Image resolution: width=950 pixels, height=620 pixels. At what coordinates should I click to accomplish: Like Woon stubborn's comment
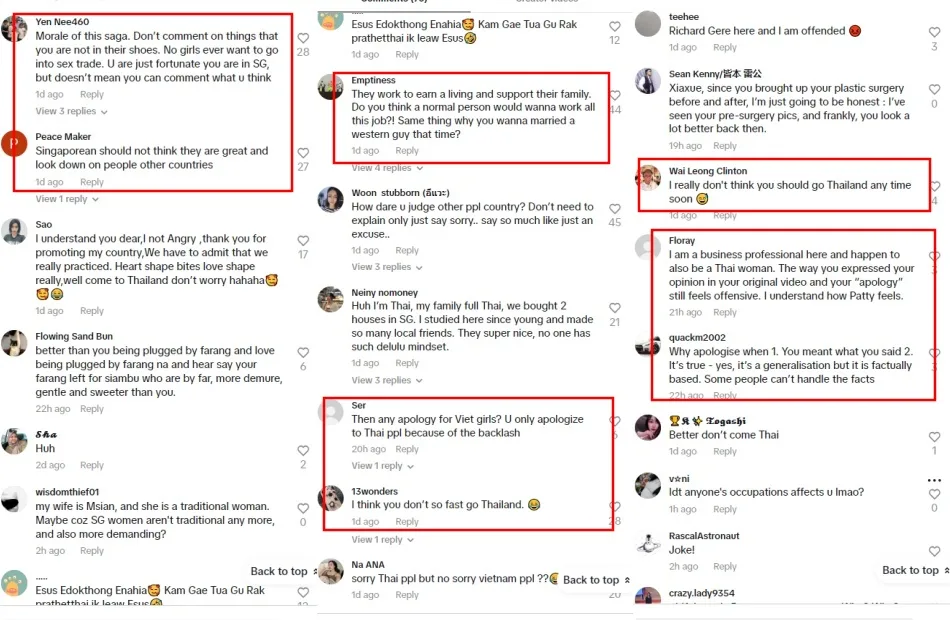[615, 208]
